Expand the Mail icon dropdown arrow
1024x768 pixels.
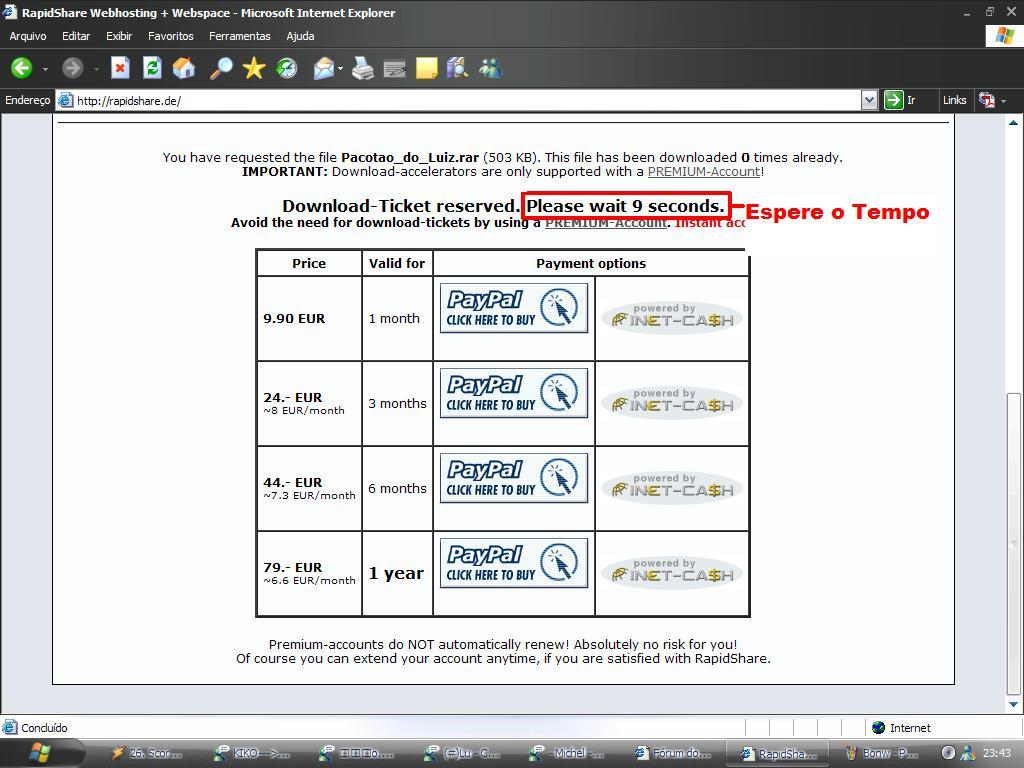(340, 69)
